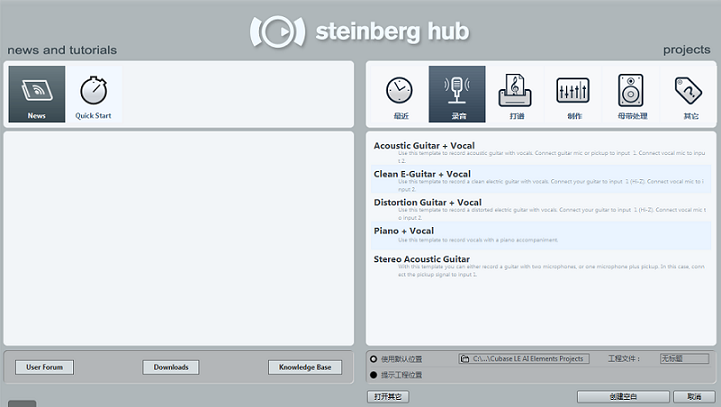The height and width of the screenshot is (407, 721).
Task: Select the Other tag icon category
Action: click(689, 94)
